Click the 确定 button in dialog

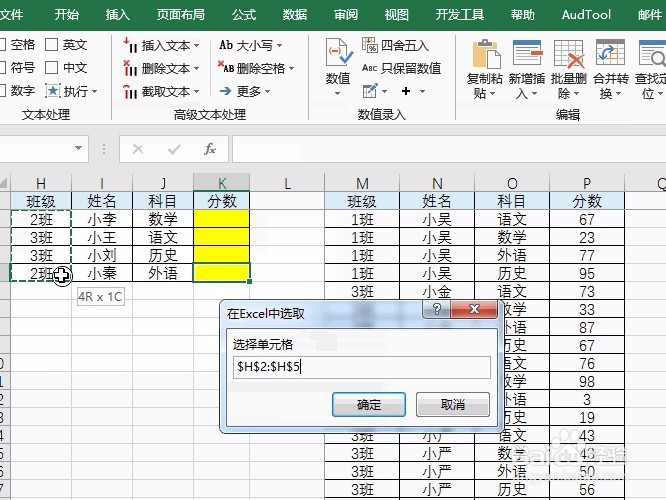(369, 404)
